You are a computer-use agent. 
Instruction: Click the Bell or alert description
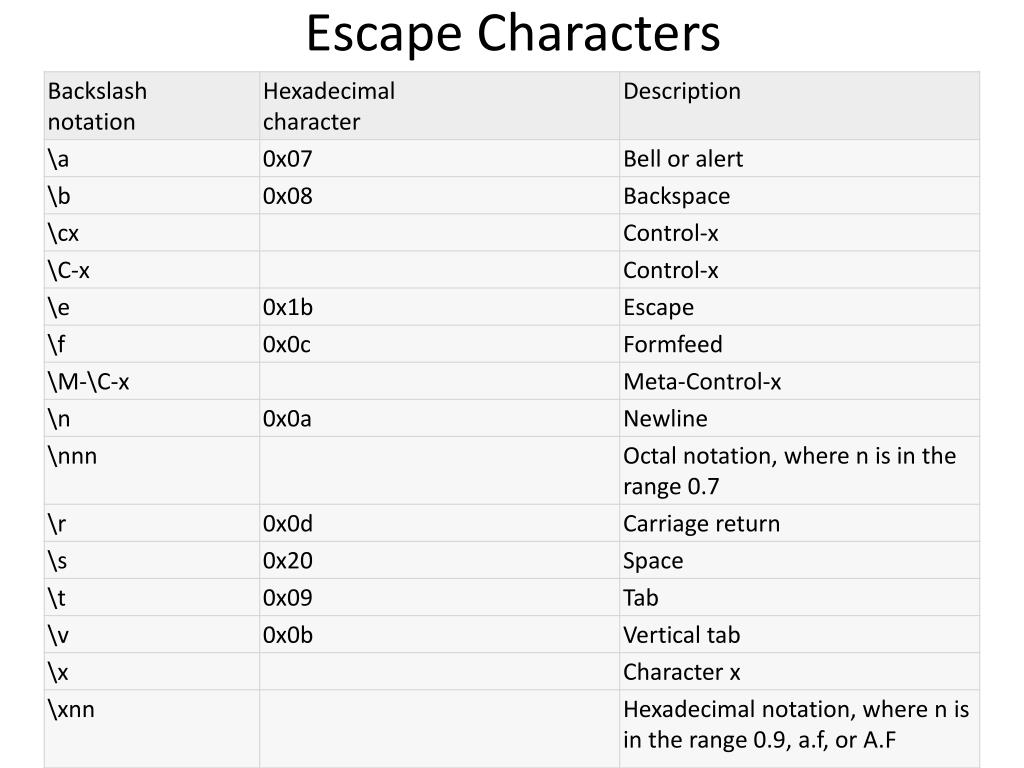683,159
